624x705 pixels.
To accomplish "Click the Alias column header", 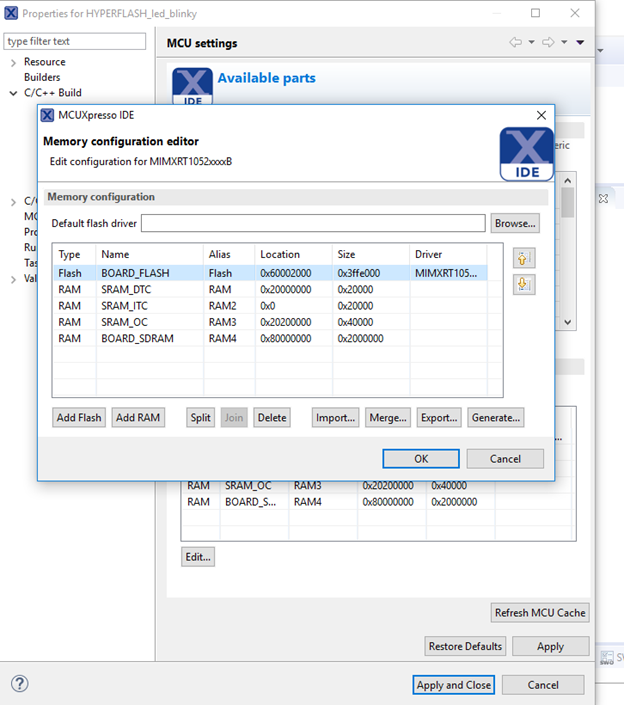I will tap(229, 254).
